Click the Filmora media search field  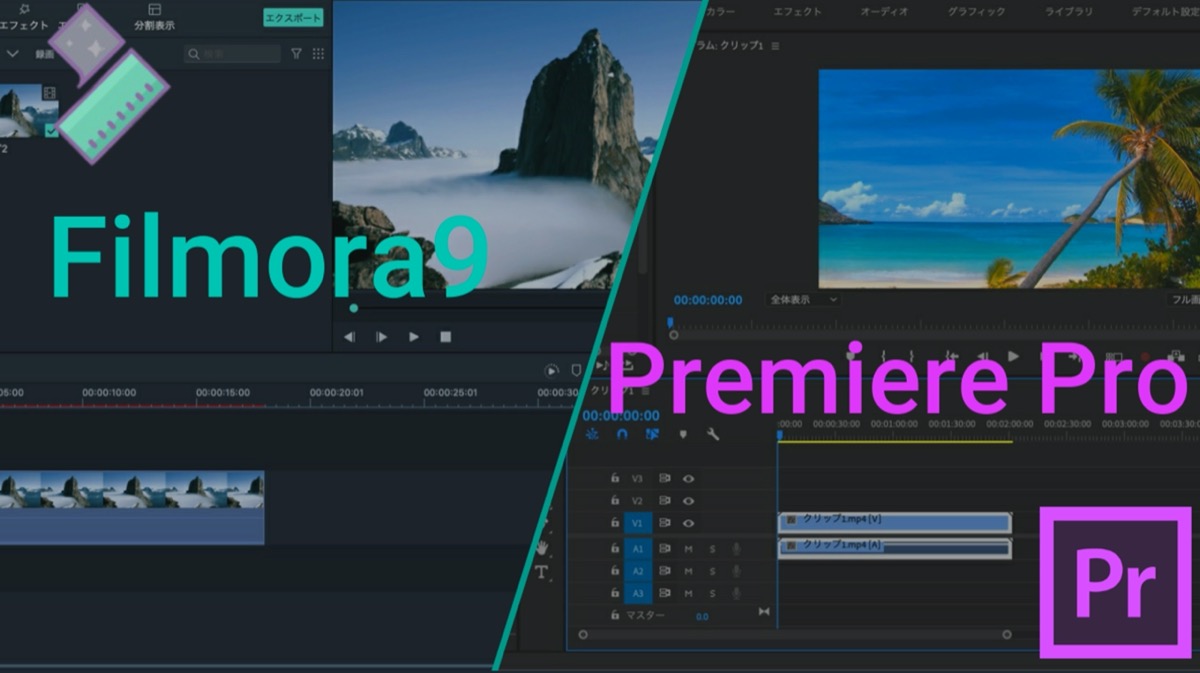click(232, 54)
